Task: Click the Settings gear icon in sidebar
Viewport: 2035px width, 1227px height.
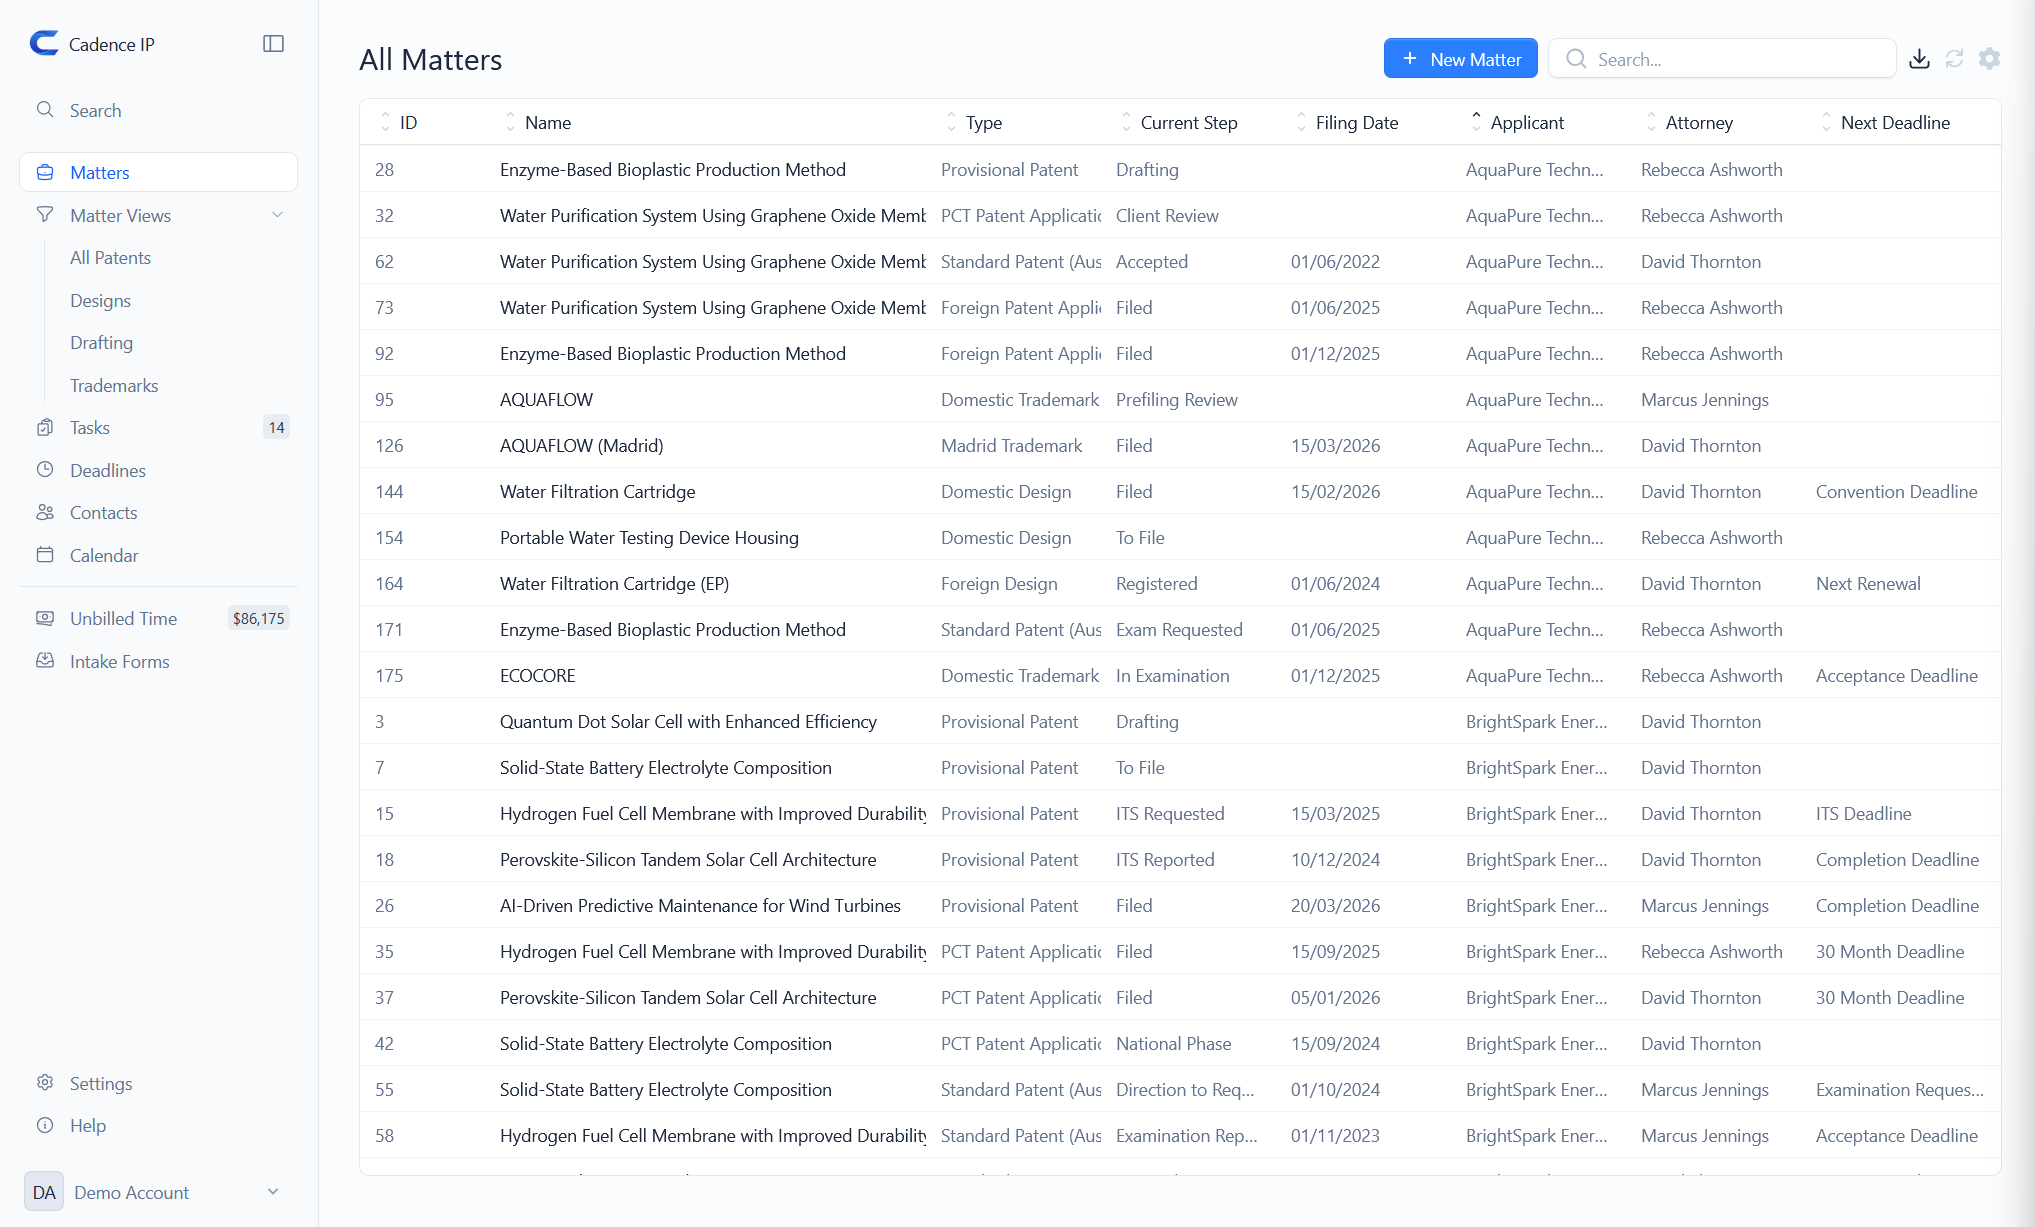Action: coord(45,1083)
